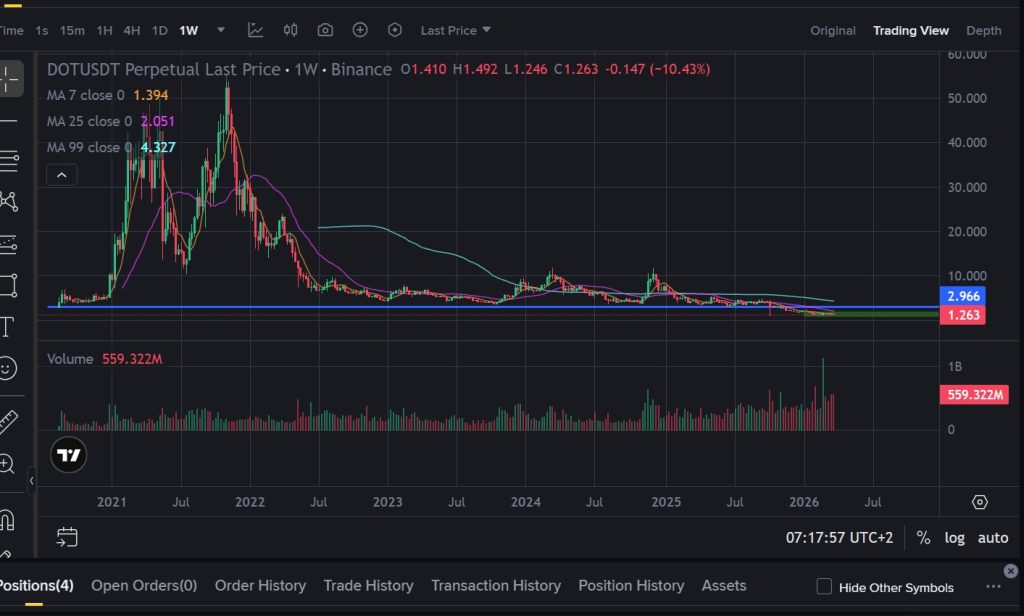The height and width of the screenshot is (616, 1024).
Task: Toggle the log scale option
Action: click(954, 538)
